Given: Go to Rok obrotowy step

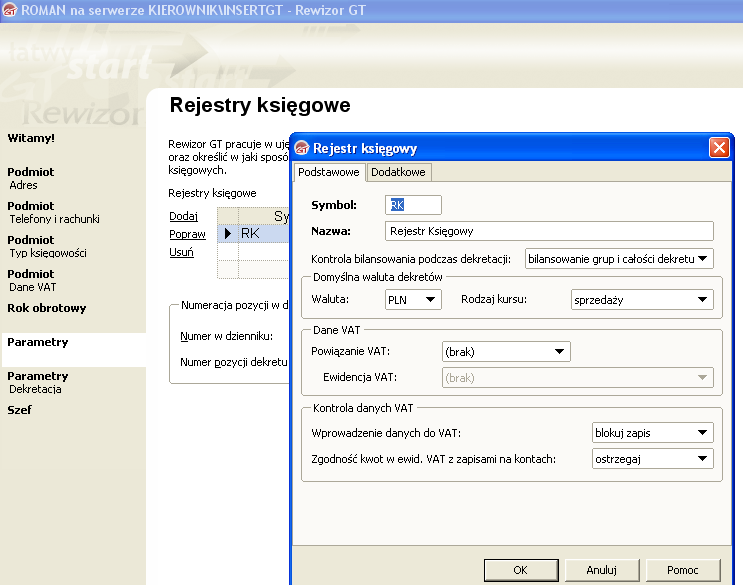Looking at the screenshot, I should click(x=46, y=308).
